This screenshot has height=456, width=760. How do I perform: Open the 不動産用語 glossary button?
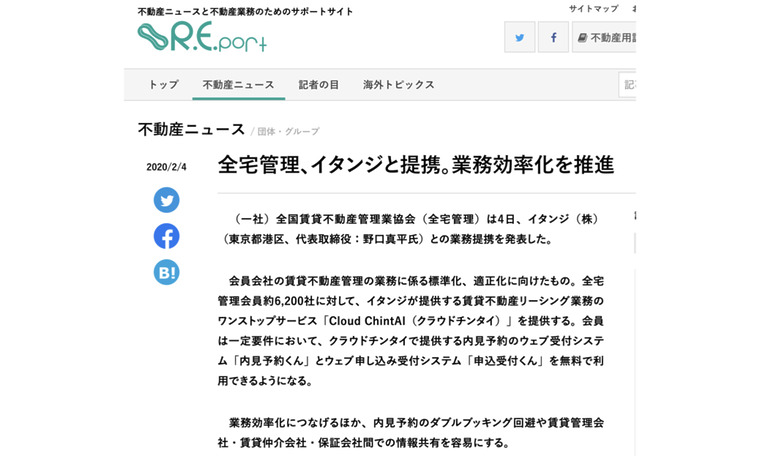[x=606, y=38]
